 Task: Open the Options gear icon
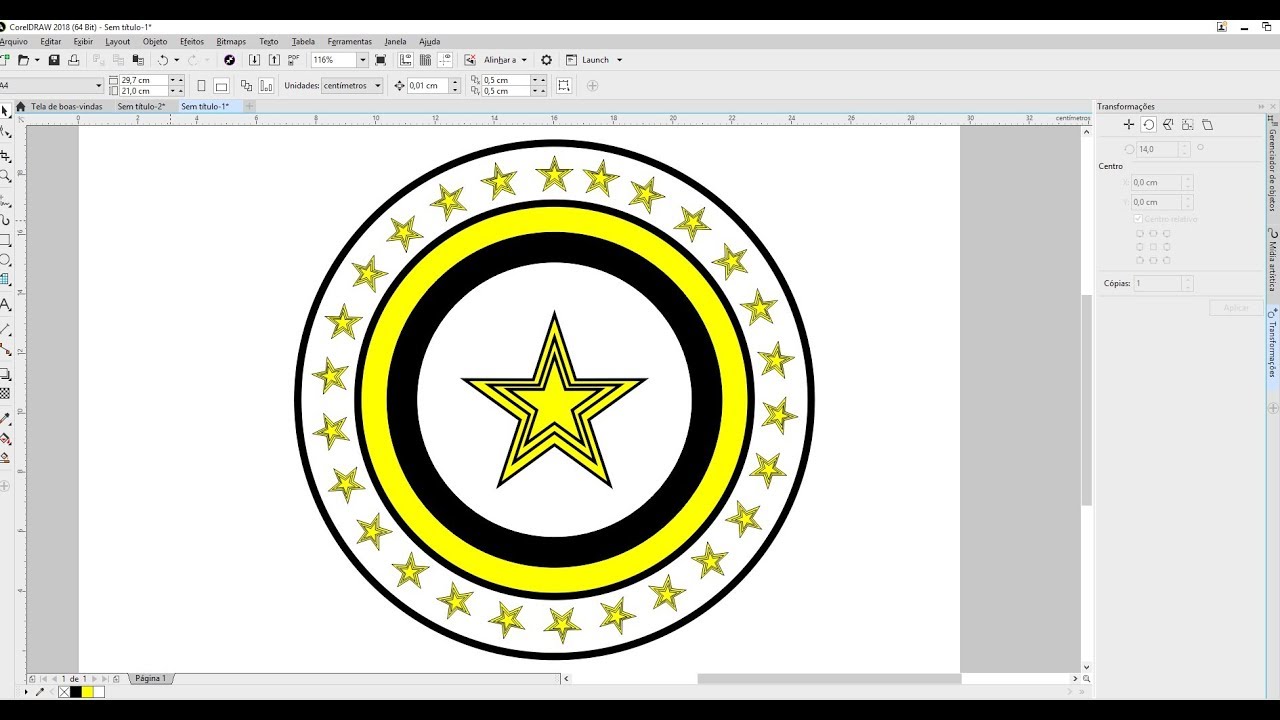tap(546, 60)
